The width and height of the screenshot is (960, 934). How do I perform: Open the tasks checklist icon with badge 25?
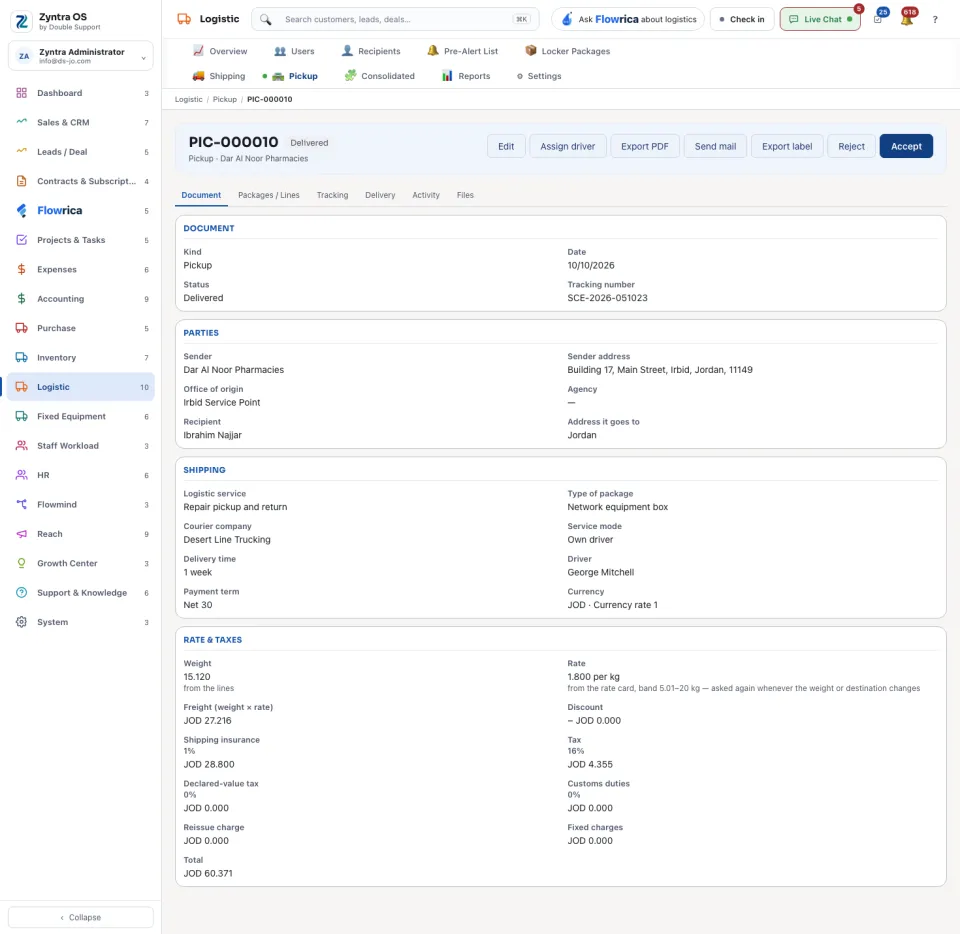[878, 20]
